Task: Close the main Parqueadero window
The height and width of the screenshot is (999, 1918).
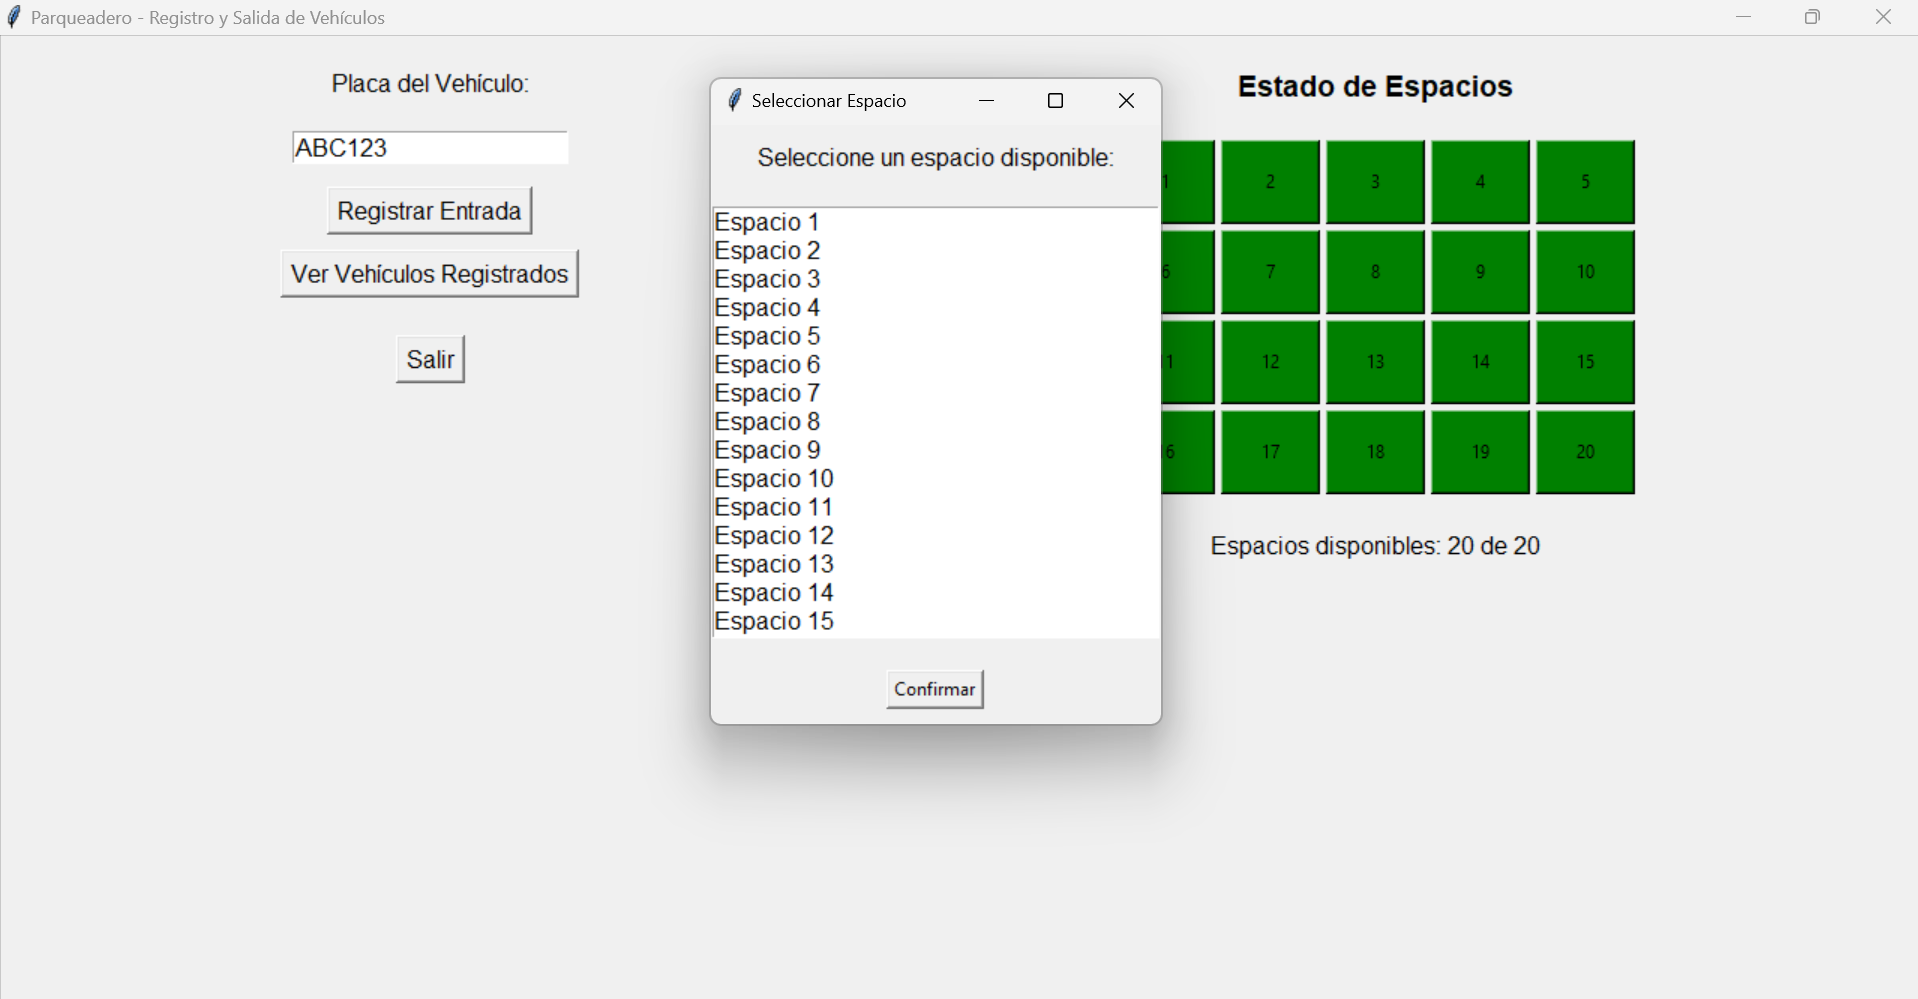Action: pos(1883,17)
